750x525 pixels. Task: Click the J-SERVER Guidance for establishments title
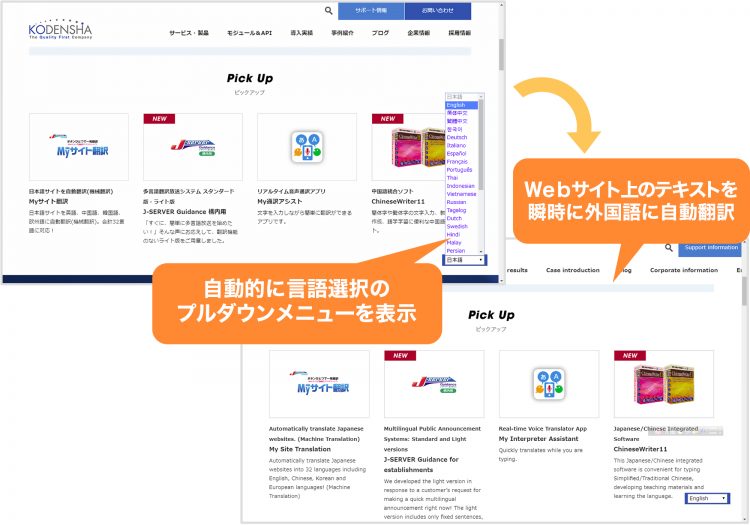coord(421,465)
